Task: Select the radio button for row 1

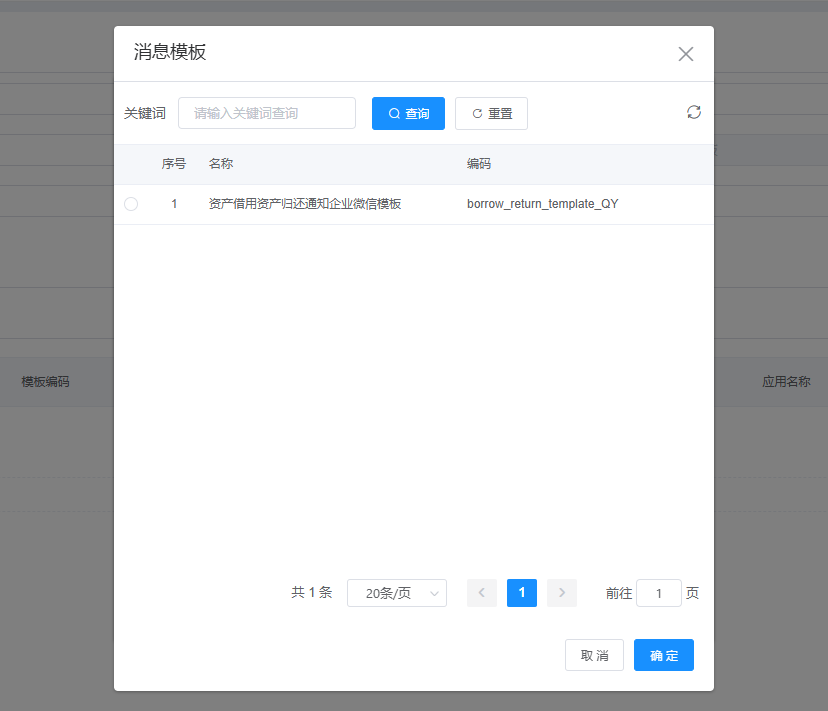Action: (131, 204)
